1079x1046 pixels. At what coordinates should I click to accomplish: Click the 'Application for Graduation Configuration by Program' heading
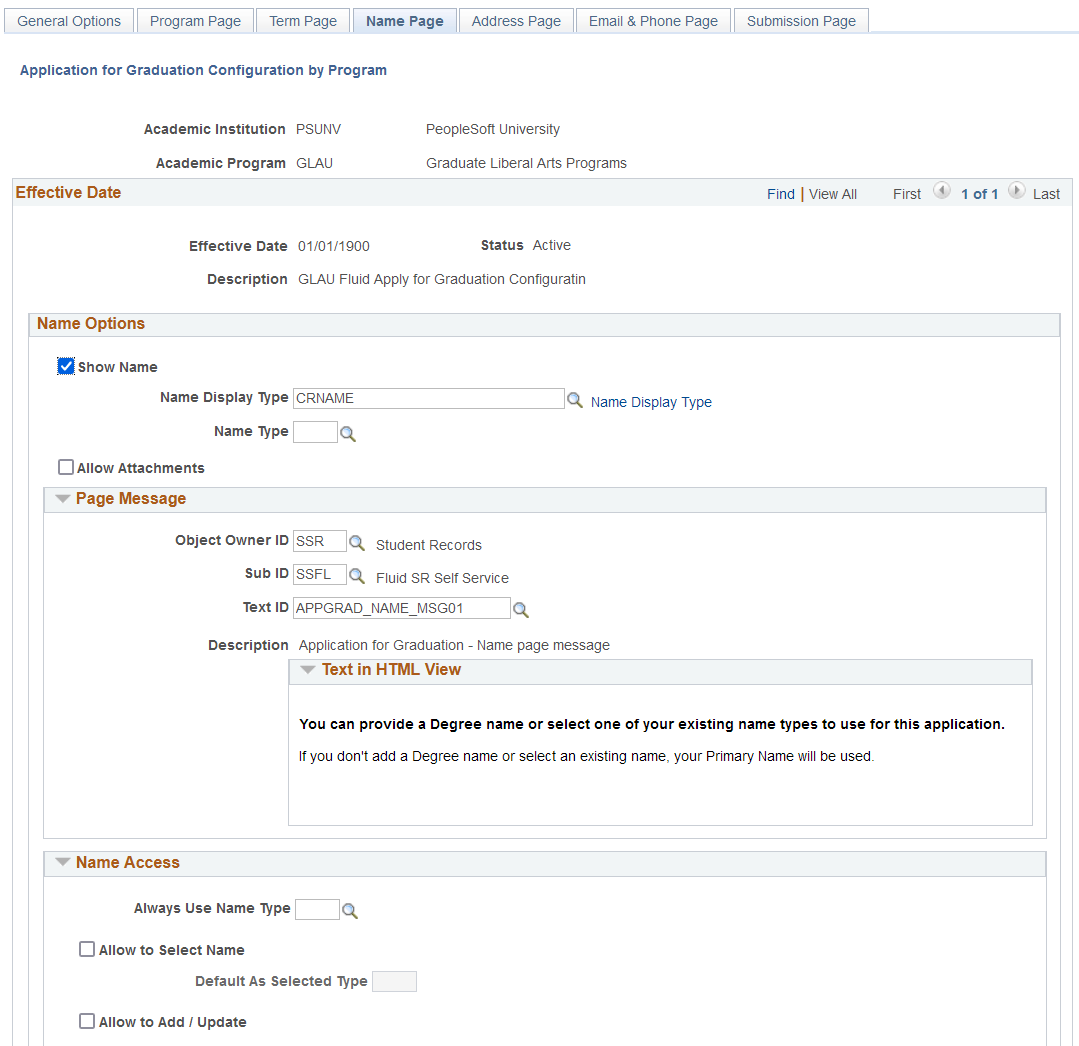pyautogui.click(x=203, y=70)
